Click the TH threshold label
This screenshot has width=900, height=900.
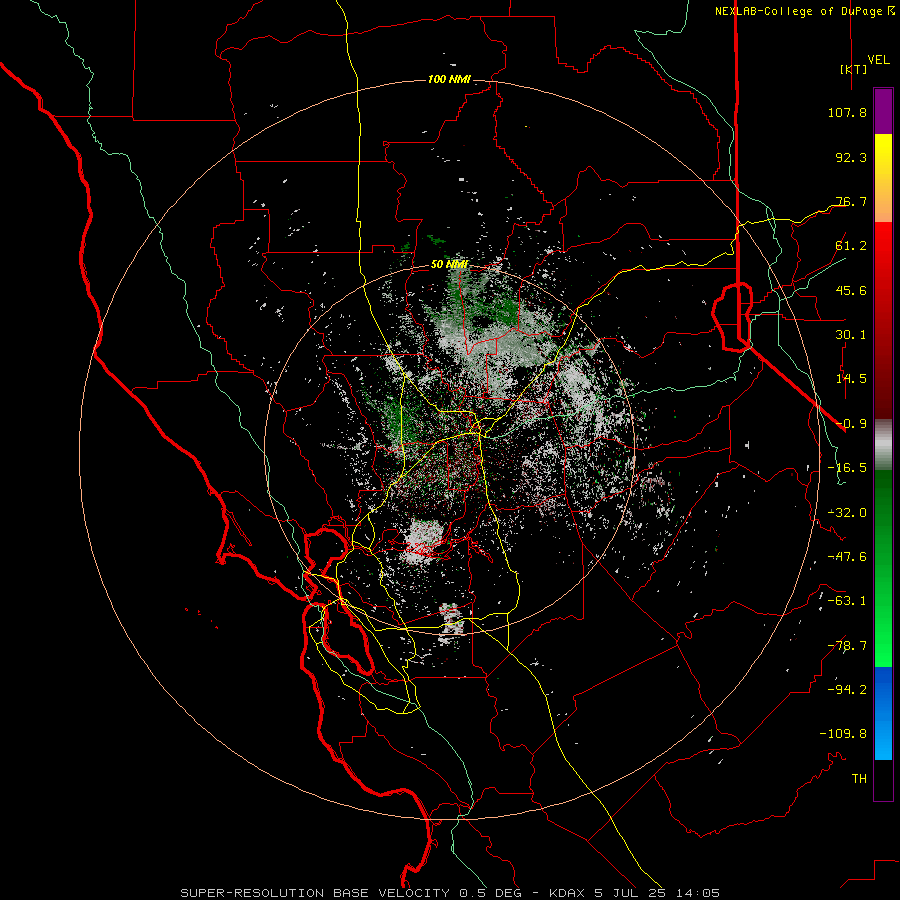pos(859,779)
